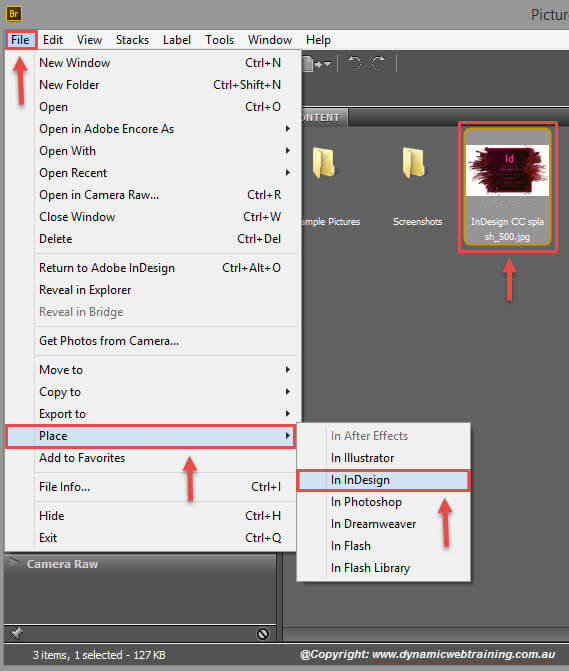Choose Hide from File menu

[x=151, y=516]
